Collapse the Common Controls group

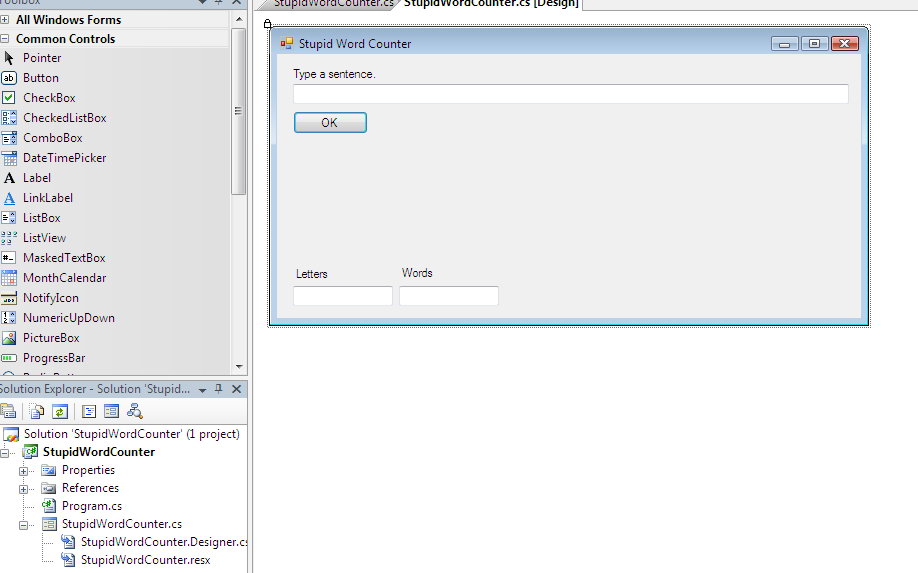pyautogui.click(x=5, y=39)
